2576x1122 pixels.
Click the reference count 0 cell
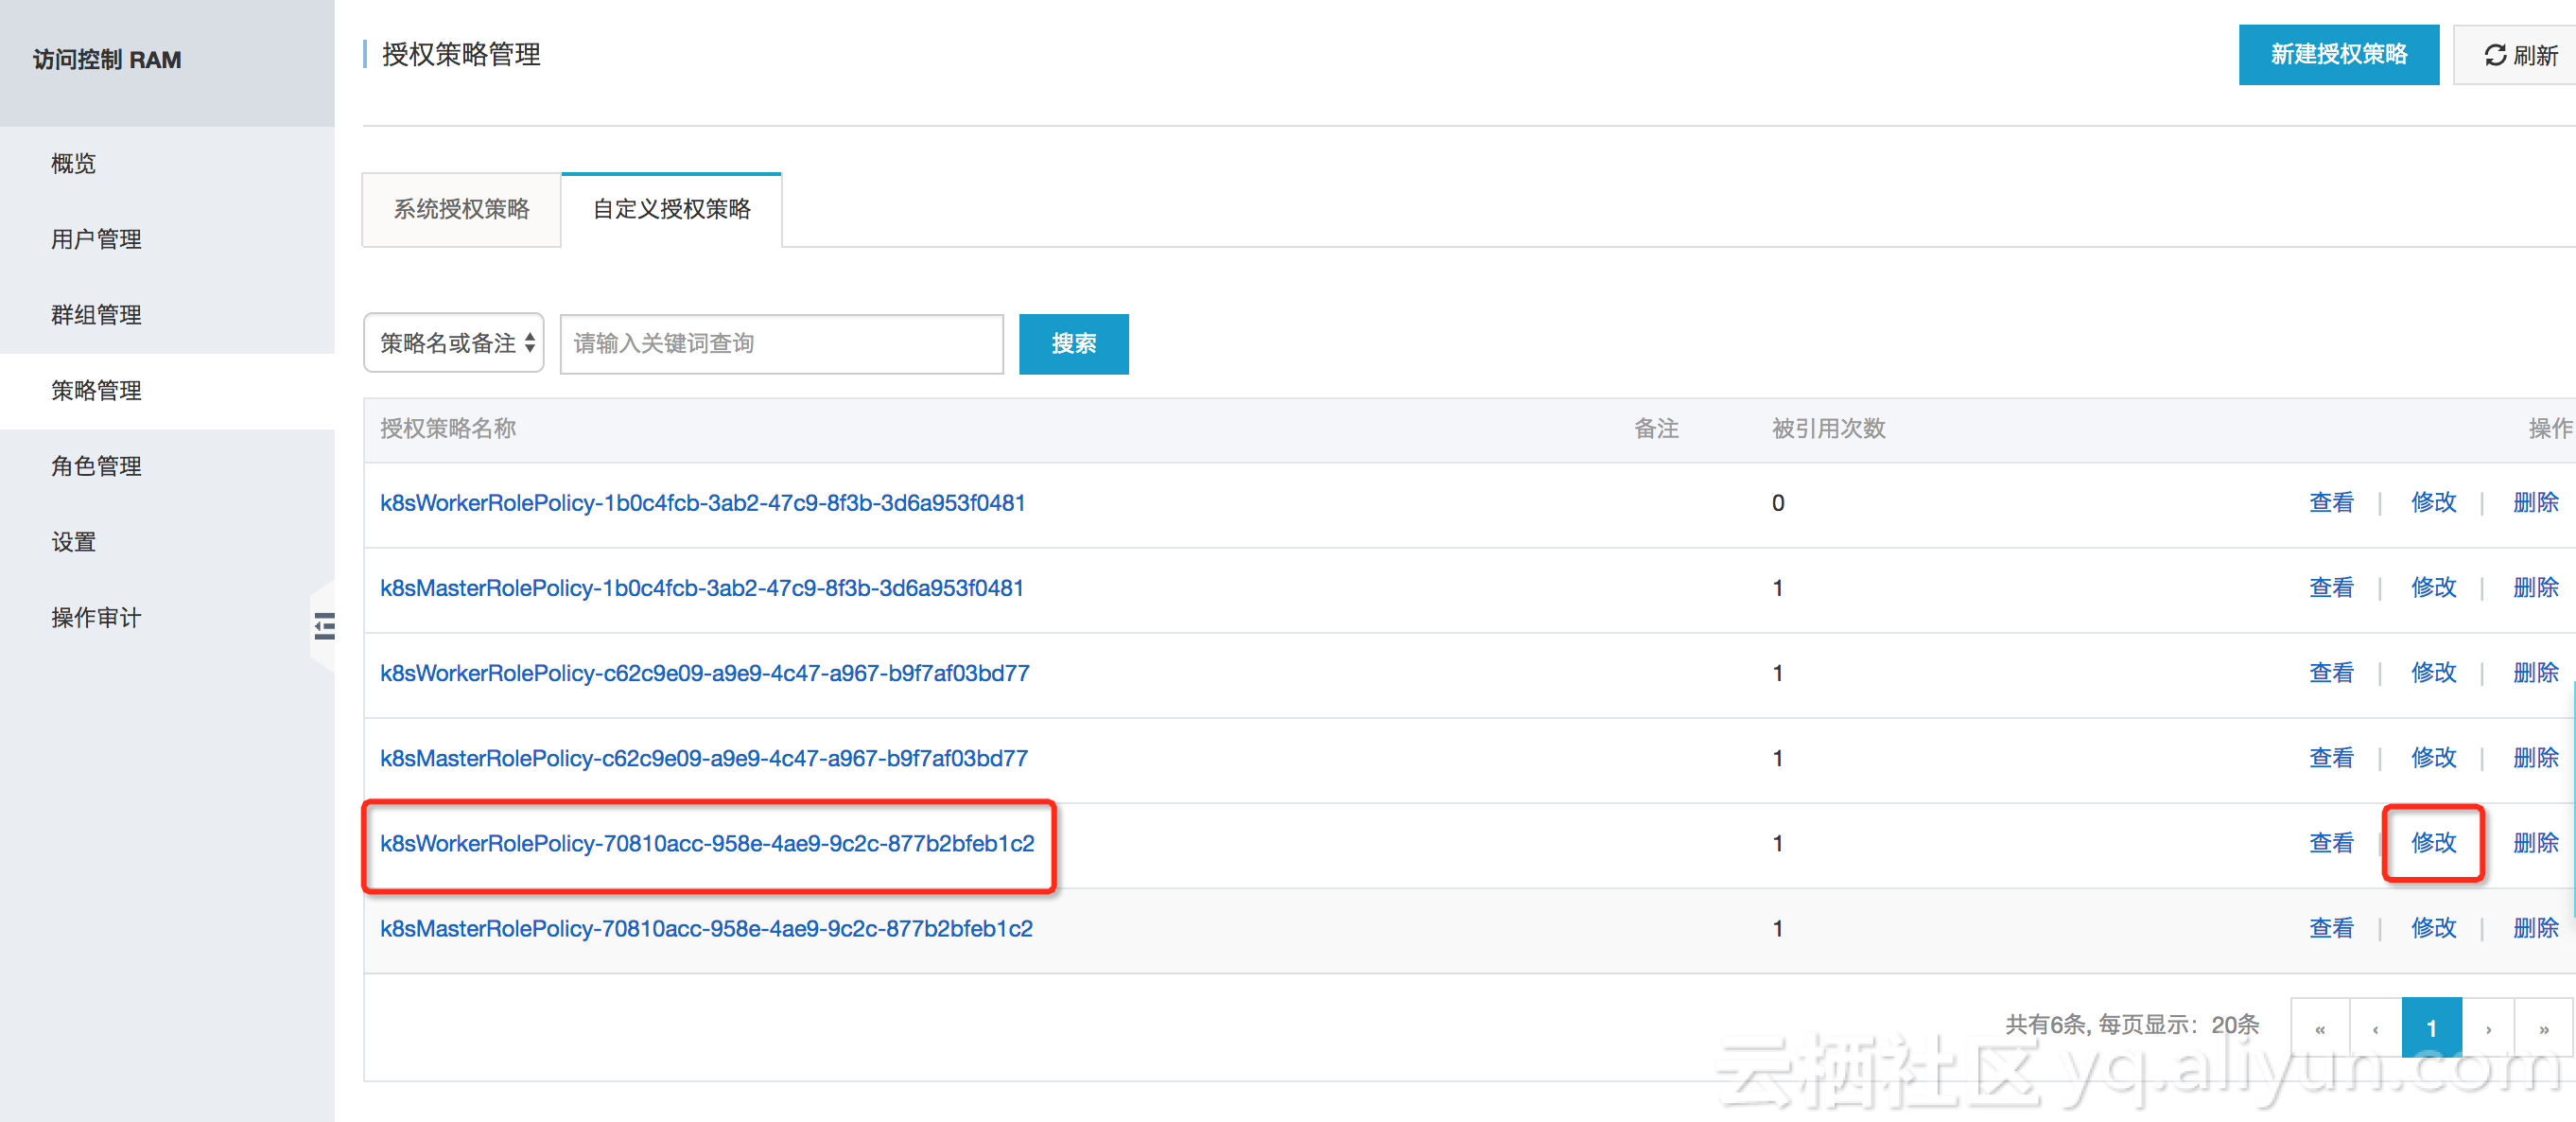coord(1778,503)
